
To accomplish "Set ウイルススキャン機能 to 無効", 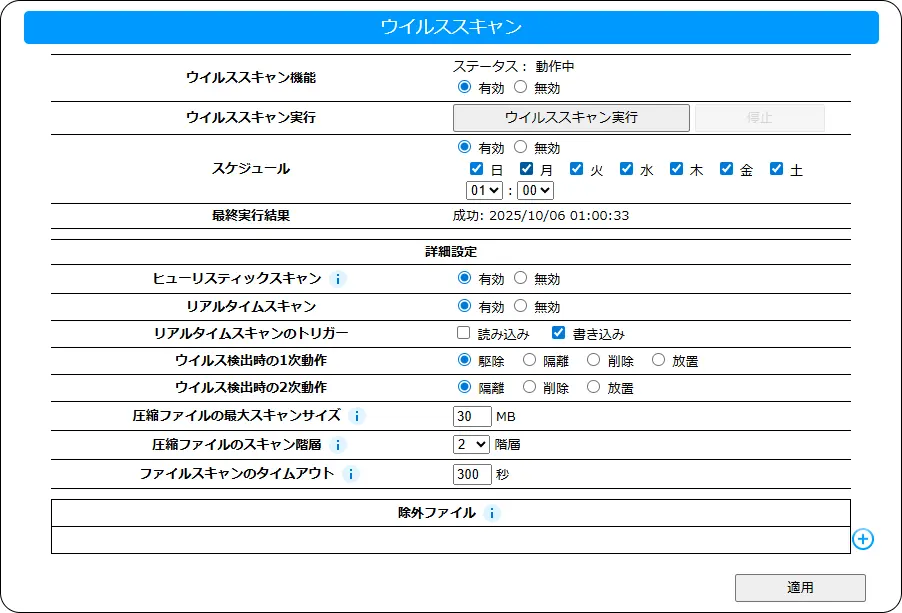I will (520, 87).
